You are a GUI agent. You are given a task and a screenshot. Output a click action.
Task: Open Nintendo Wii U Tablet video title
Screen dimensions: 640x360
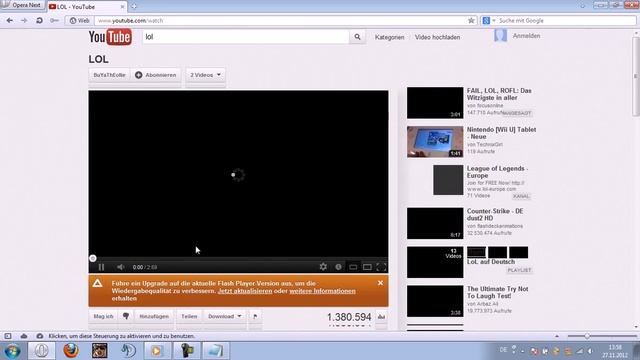501,133
